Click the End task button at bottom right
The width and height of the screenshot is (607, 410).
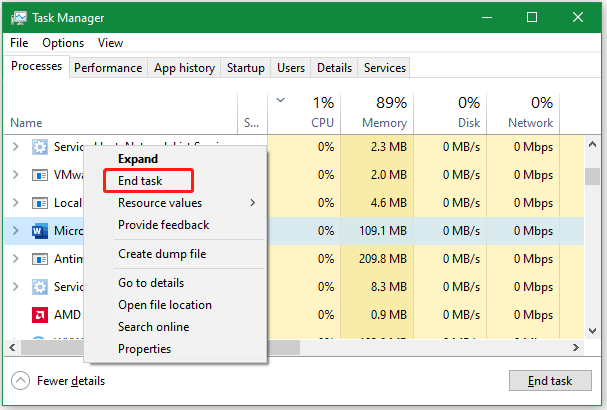coord(550,381)
